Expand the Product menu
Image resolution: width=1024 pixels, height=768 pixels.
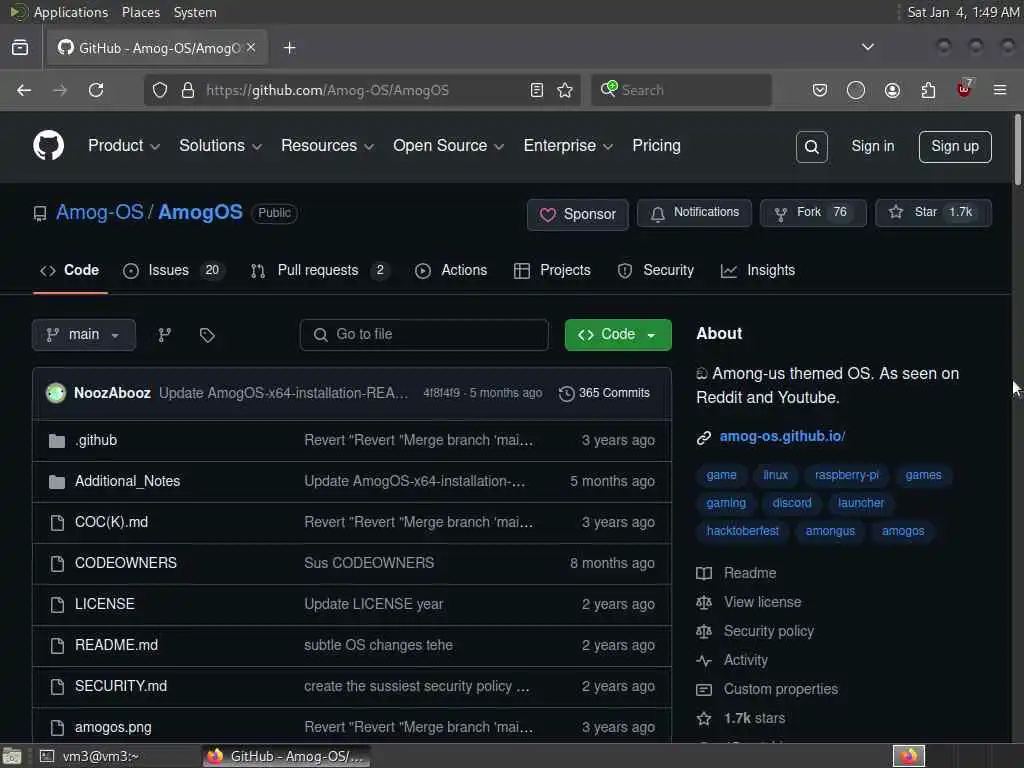(123, 146)
